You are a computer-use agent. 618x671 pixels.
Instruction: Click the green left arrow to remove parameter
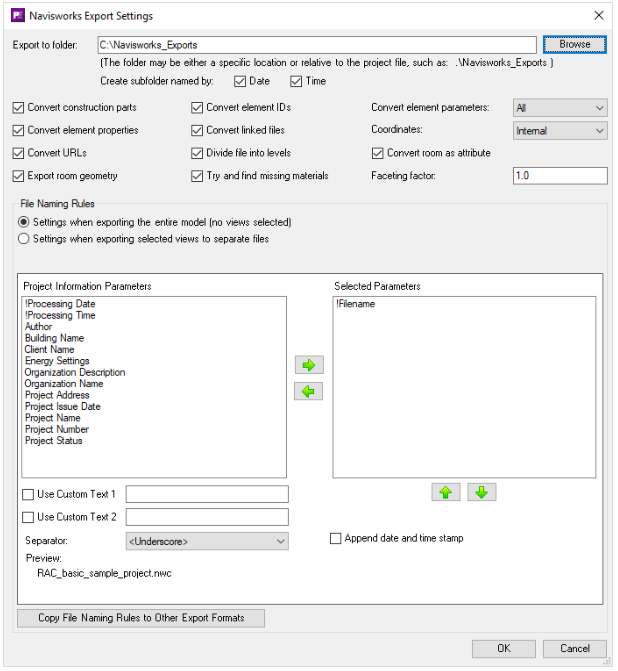point(309,391)
